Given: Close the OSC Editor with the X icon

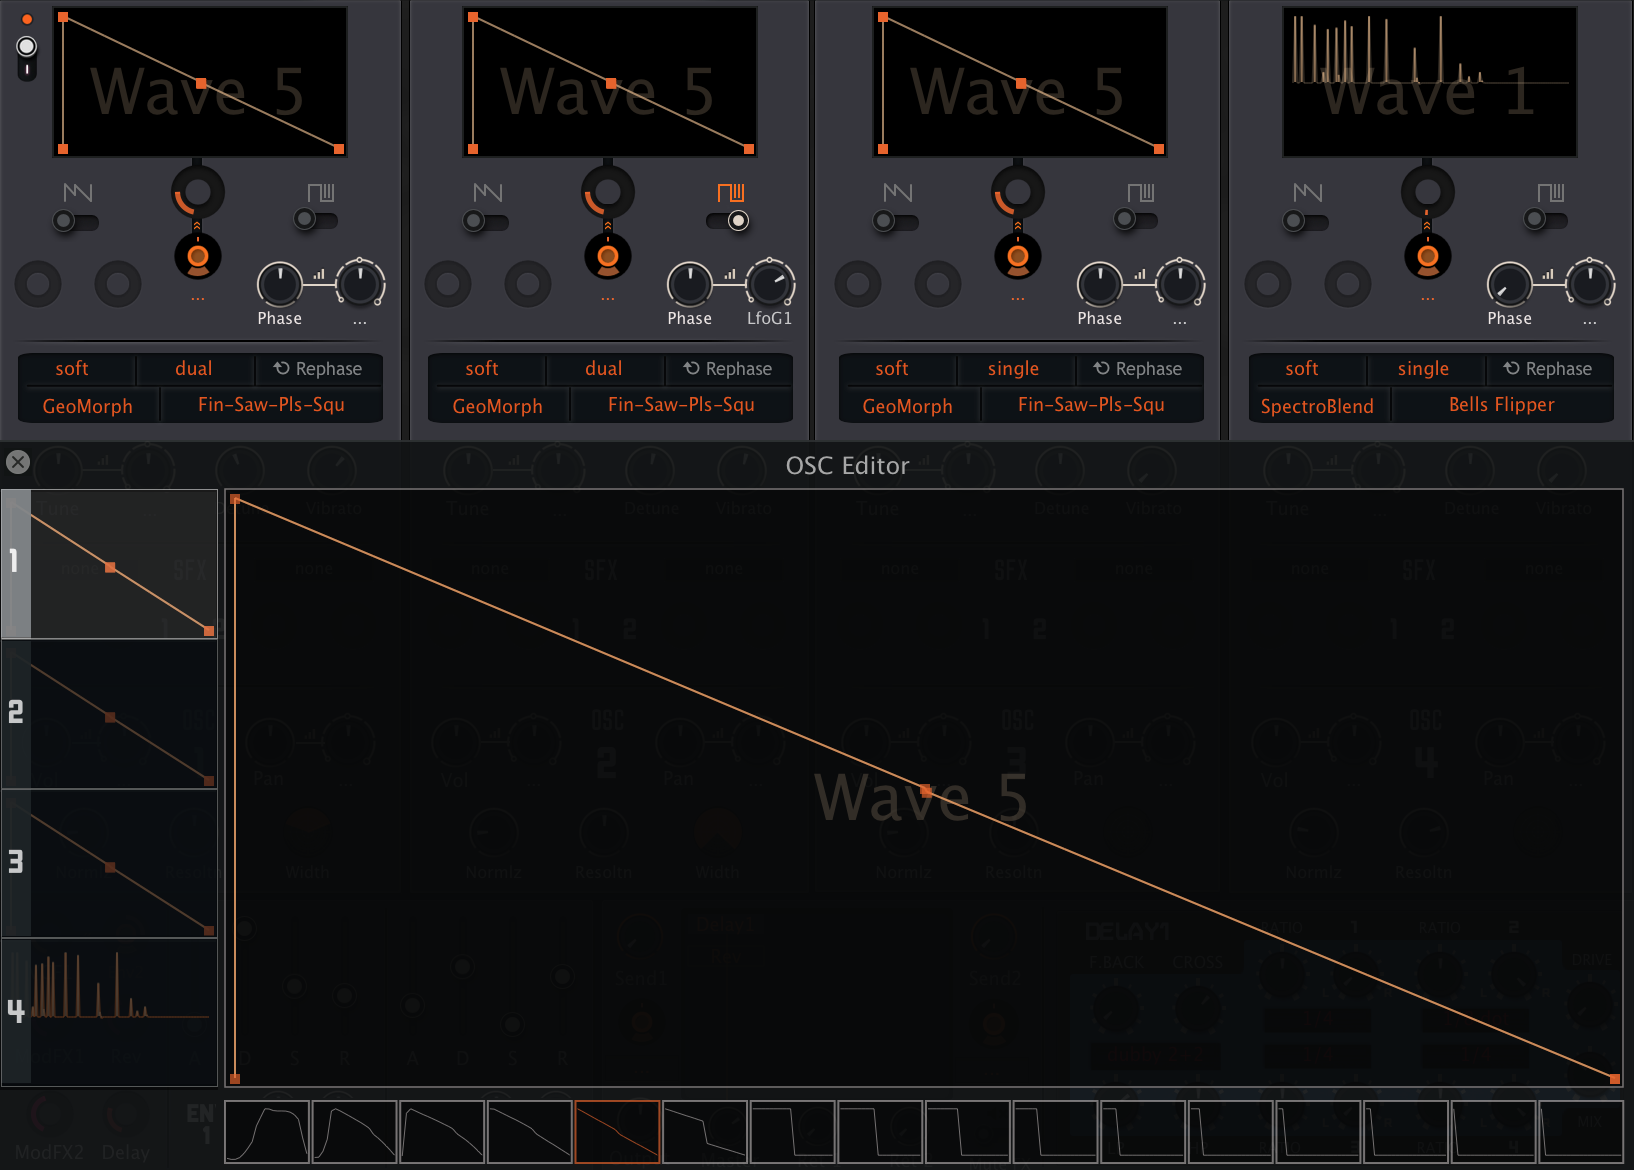Looking at the screenshot, I should [18, 462].
